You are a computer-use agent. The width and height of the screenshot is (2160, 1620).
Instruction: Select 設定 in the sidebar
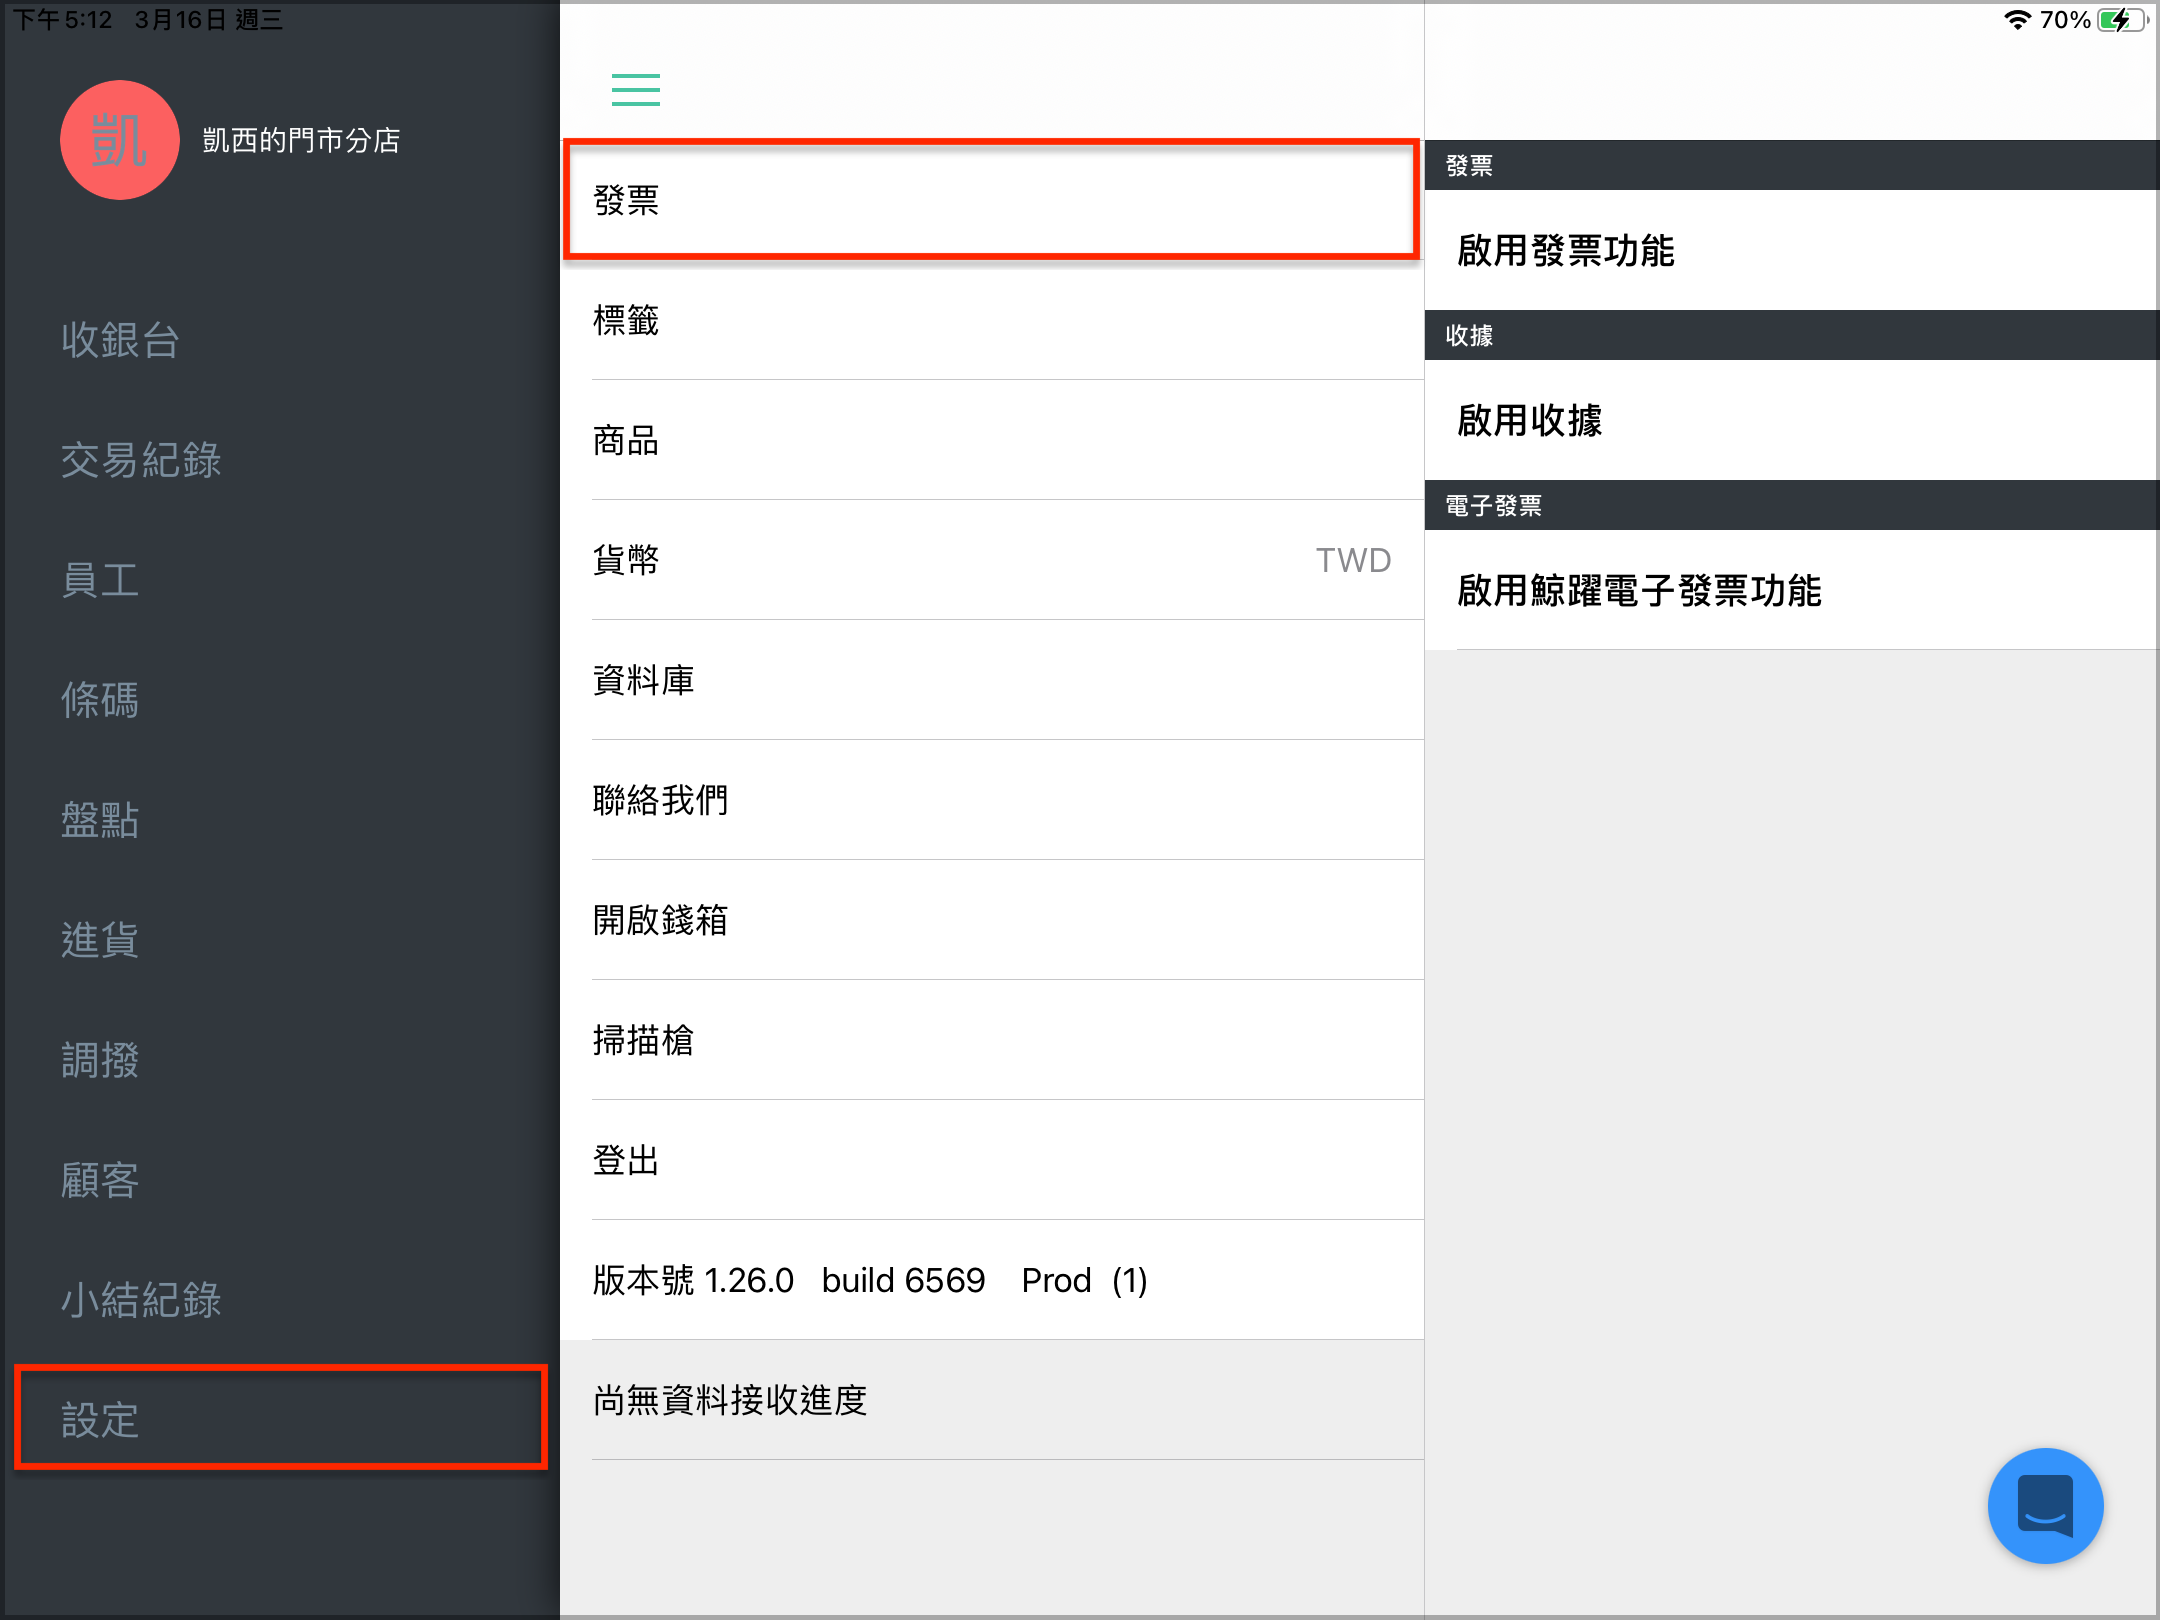pyautogui.click(x=280, y=1418)
